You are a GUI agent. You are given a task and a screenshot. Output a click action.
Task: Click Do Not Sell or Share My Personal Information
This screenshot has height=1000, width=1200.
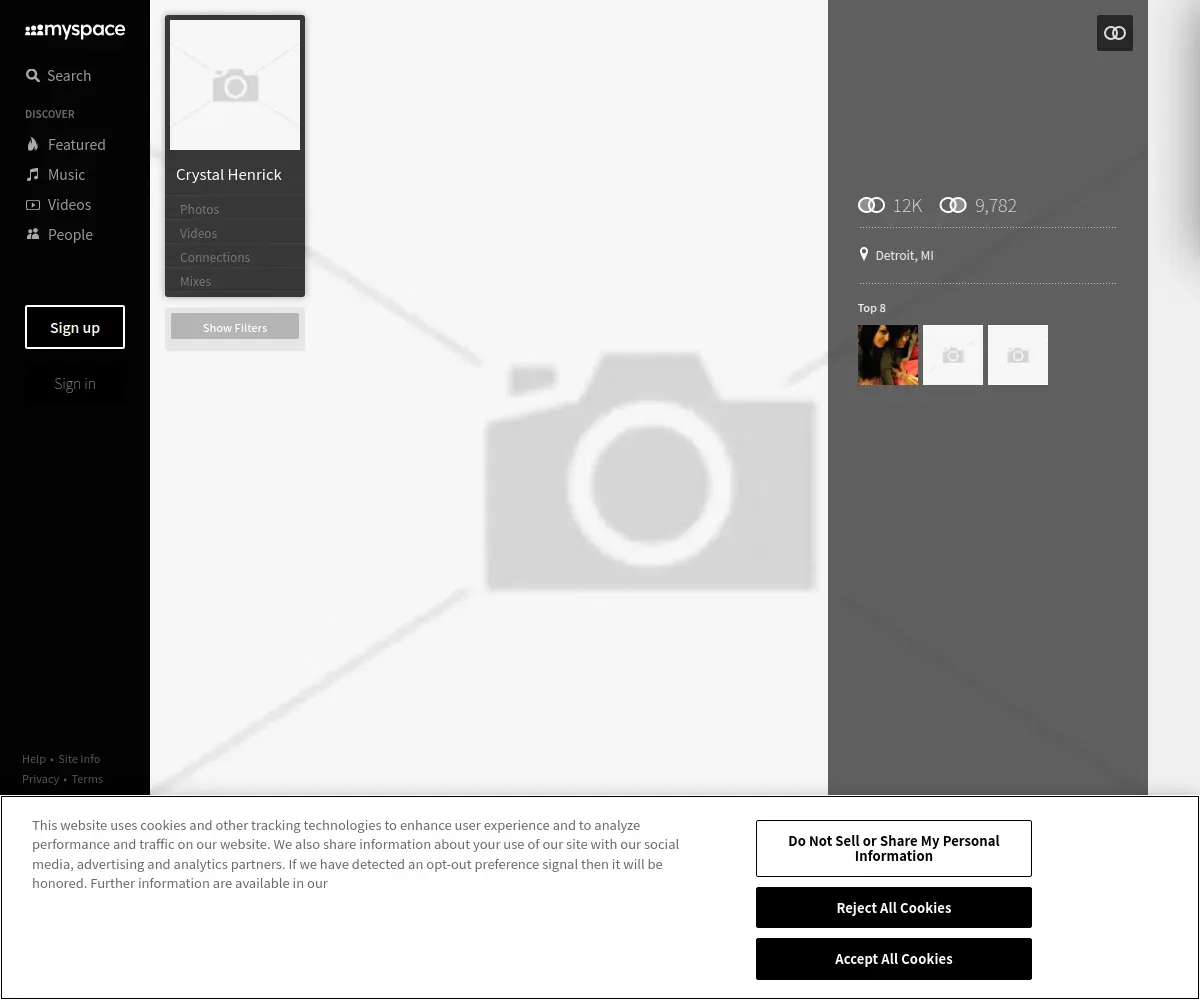click(x=894, y=848)
